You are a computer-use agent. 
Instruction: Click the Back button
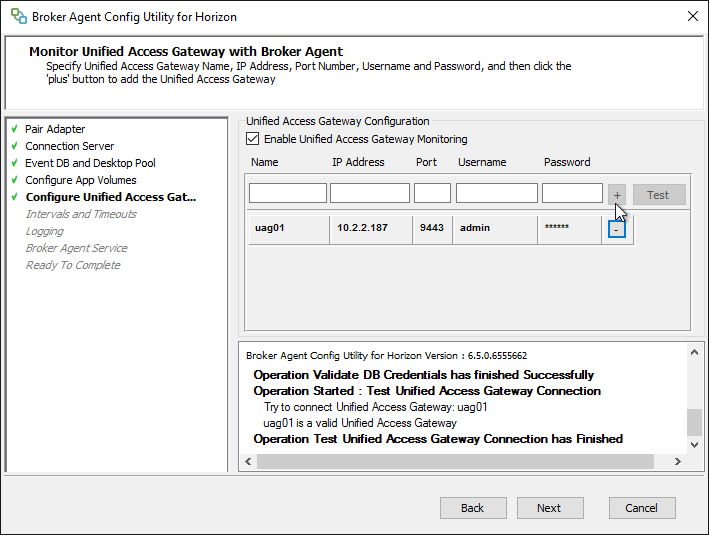[473, 508]
